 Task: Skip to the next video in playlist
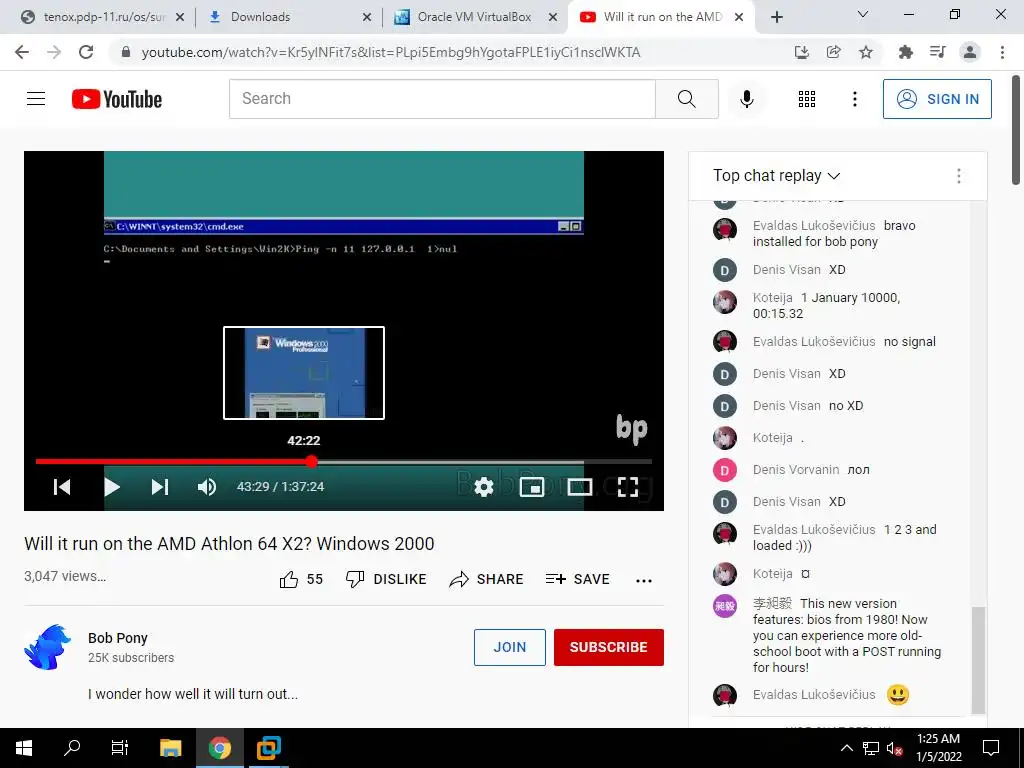point(160,487)
